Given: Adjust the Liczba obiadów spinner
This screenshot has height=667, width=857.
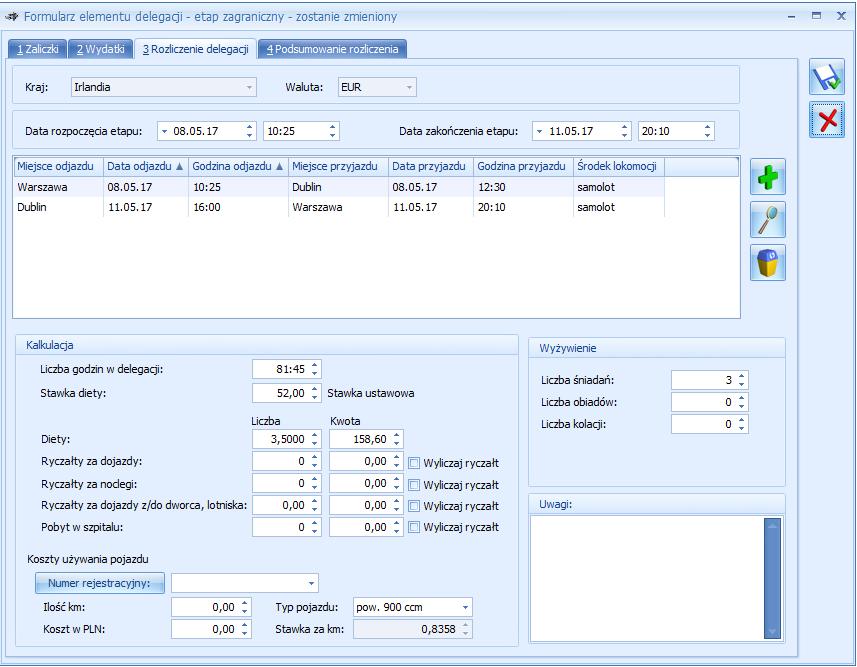Looking at the screenshot, I should coord(741,402).
